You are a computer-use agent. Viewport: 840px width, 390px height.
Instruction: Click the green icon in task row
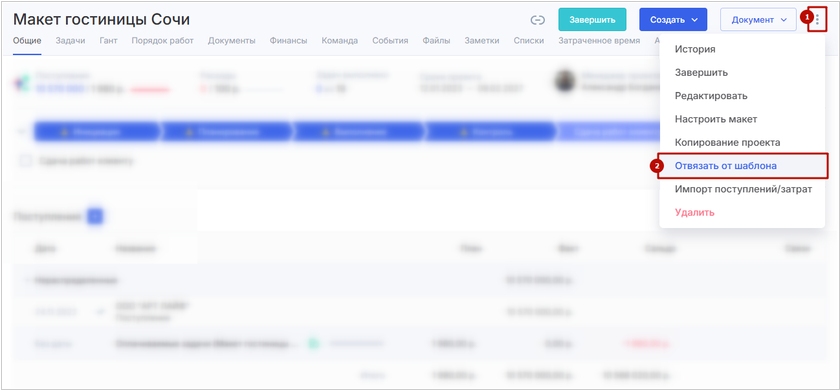tap(313, 343)
